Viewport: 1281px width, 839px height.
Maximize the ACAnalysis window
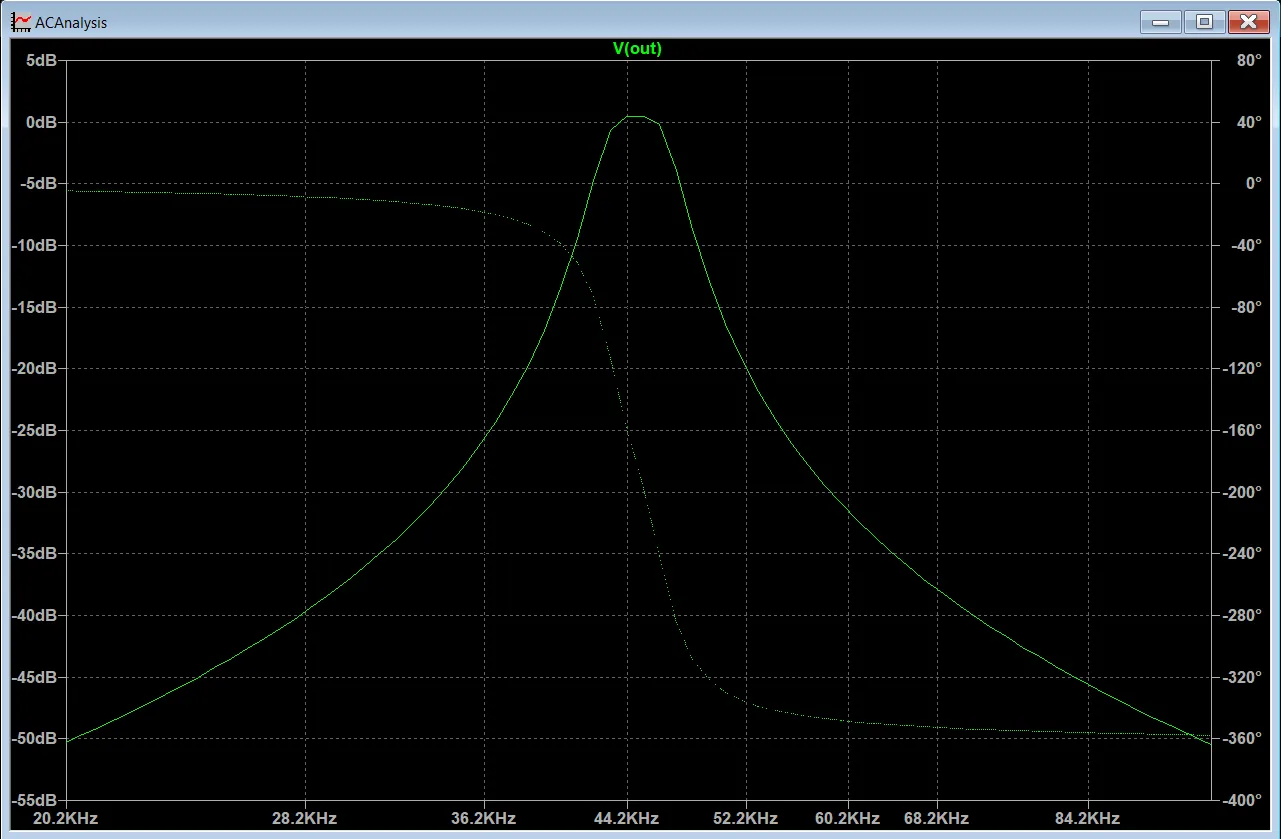pos(1204,21)
